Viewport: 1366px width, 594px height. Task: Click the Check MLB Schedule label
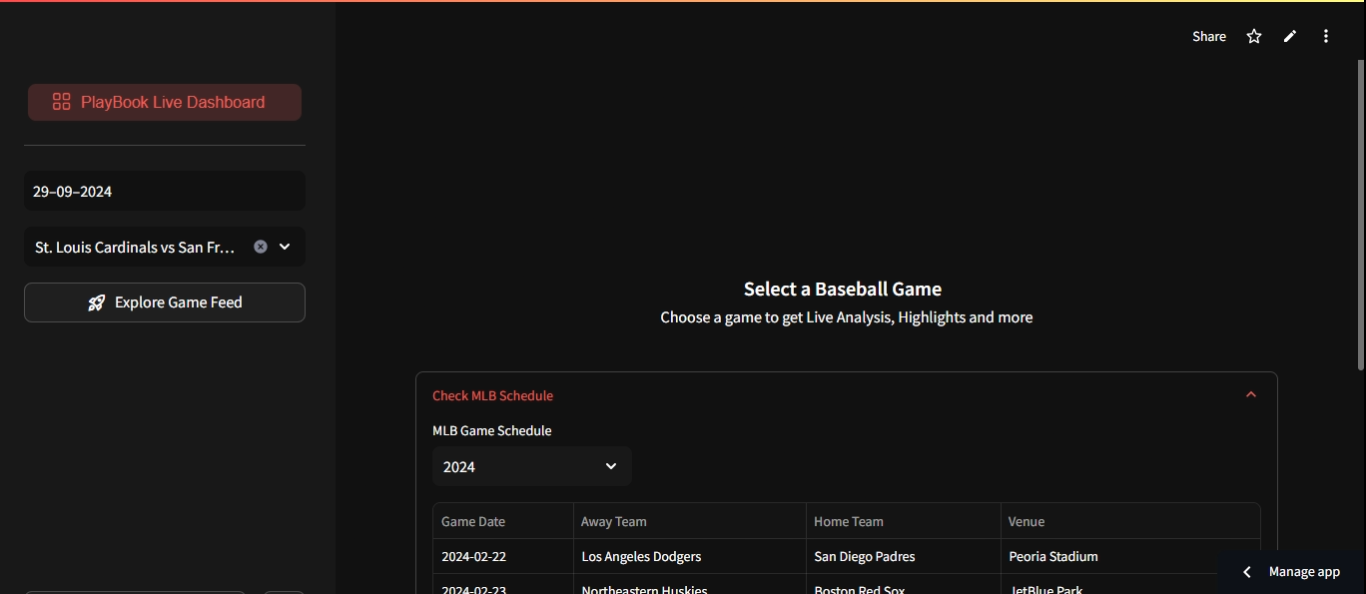(493, 395)
